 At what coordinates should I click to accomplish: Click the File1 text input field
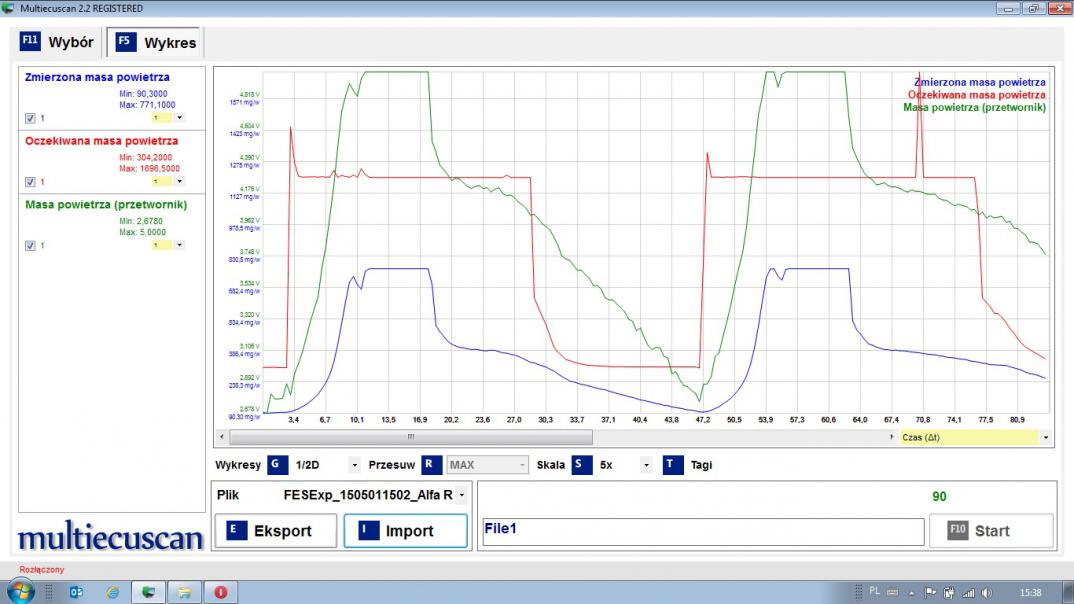click(701, 530)
